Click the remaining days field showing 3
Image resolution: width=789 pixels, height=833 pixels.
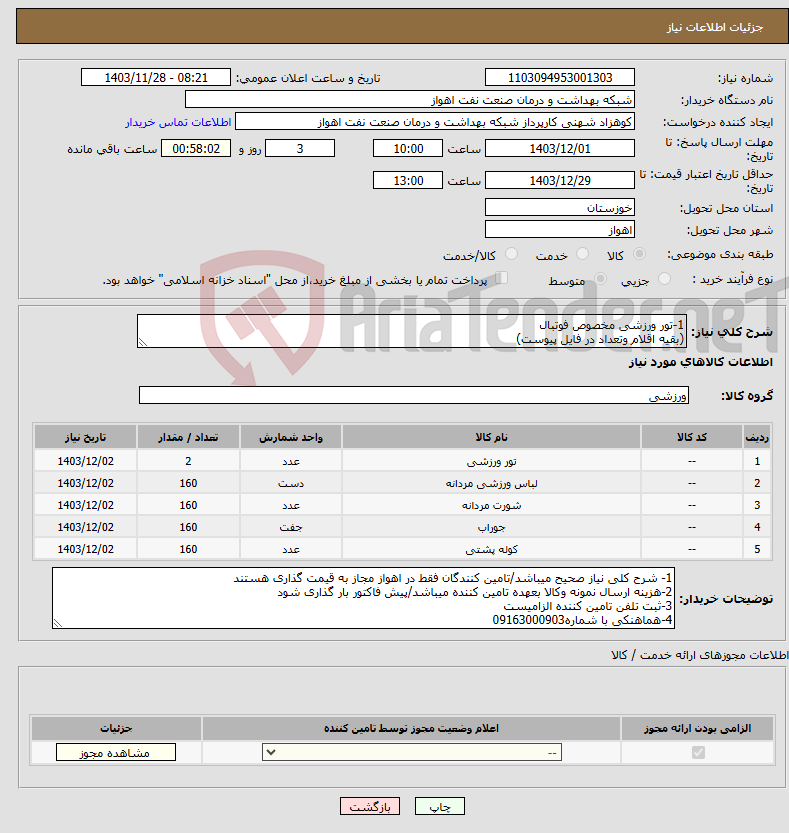pos(300,149)
